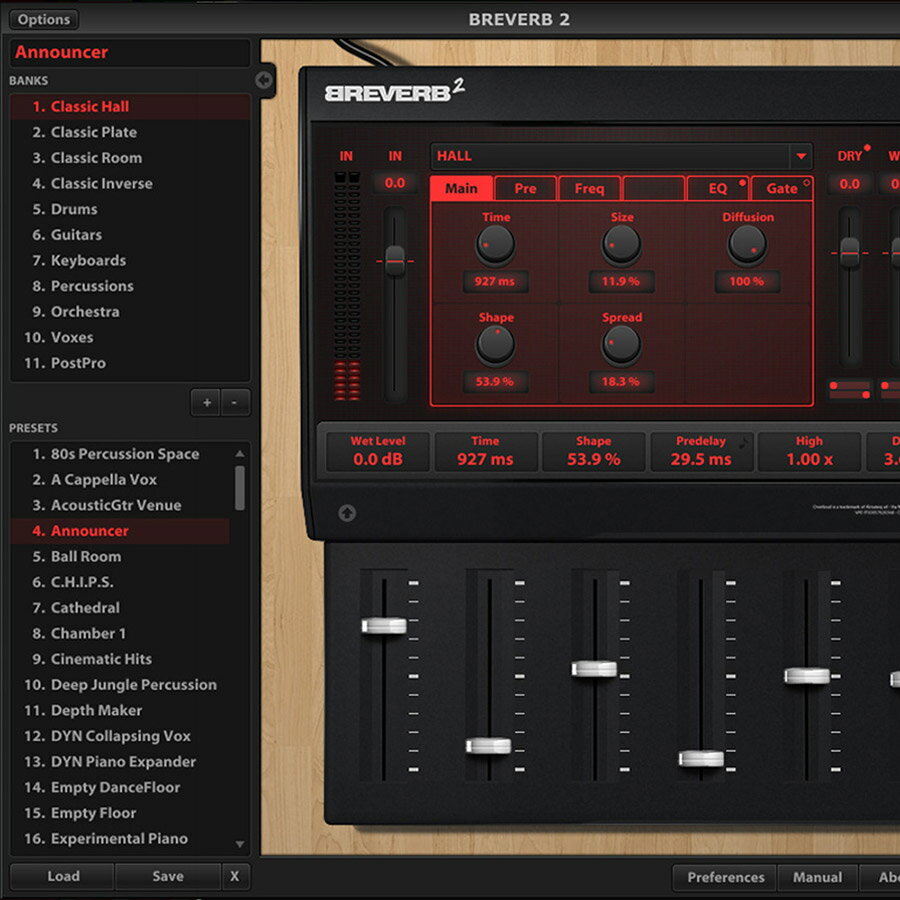
Task: Toggle the Gate enable indicator
Action: point(806,183)
